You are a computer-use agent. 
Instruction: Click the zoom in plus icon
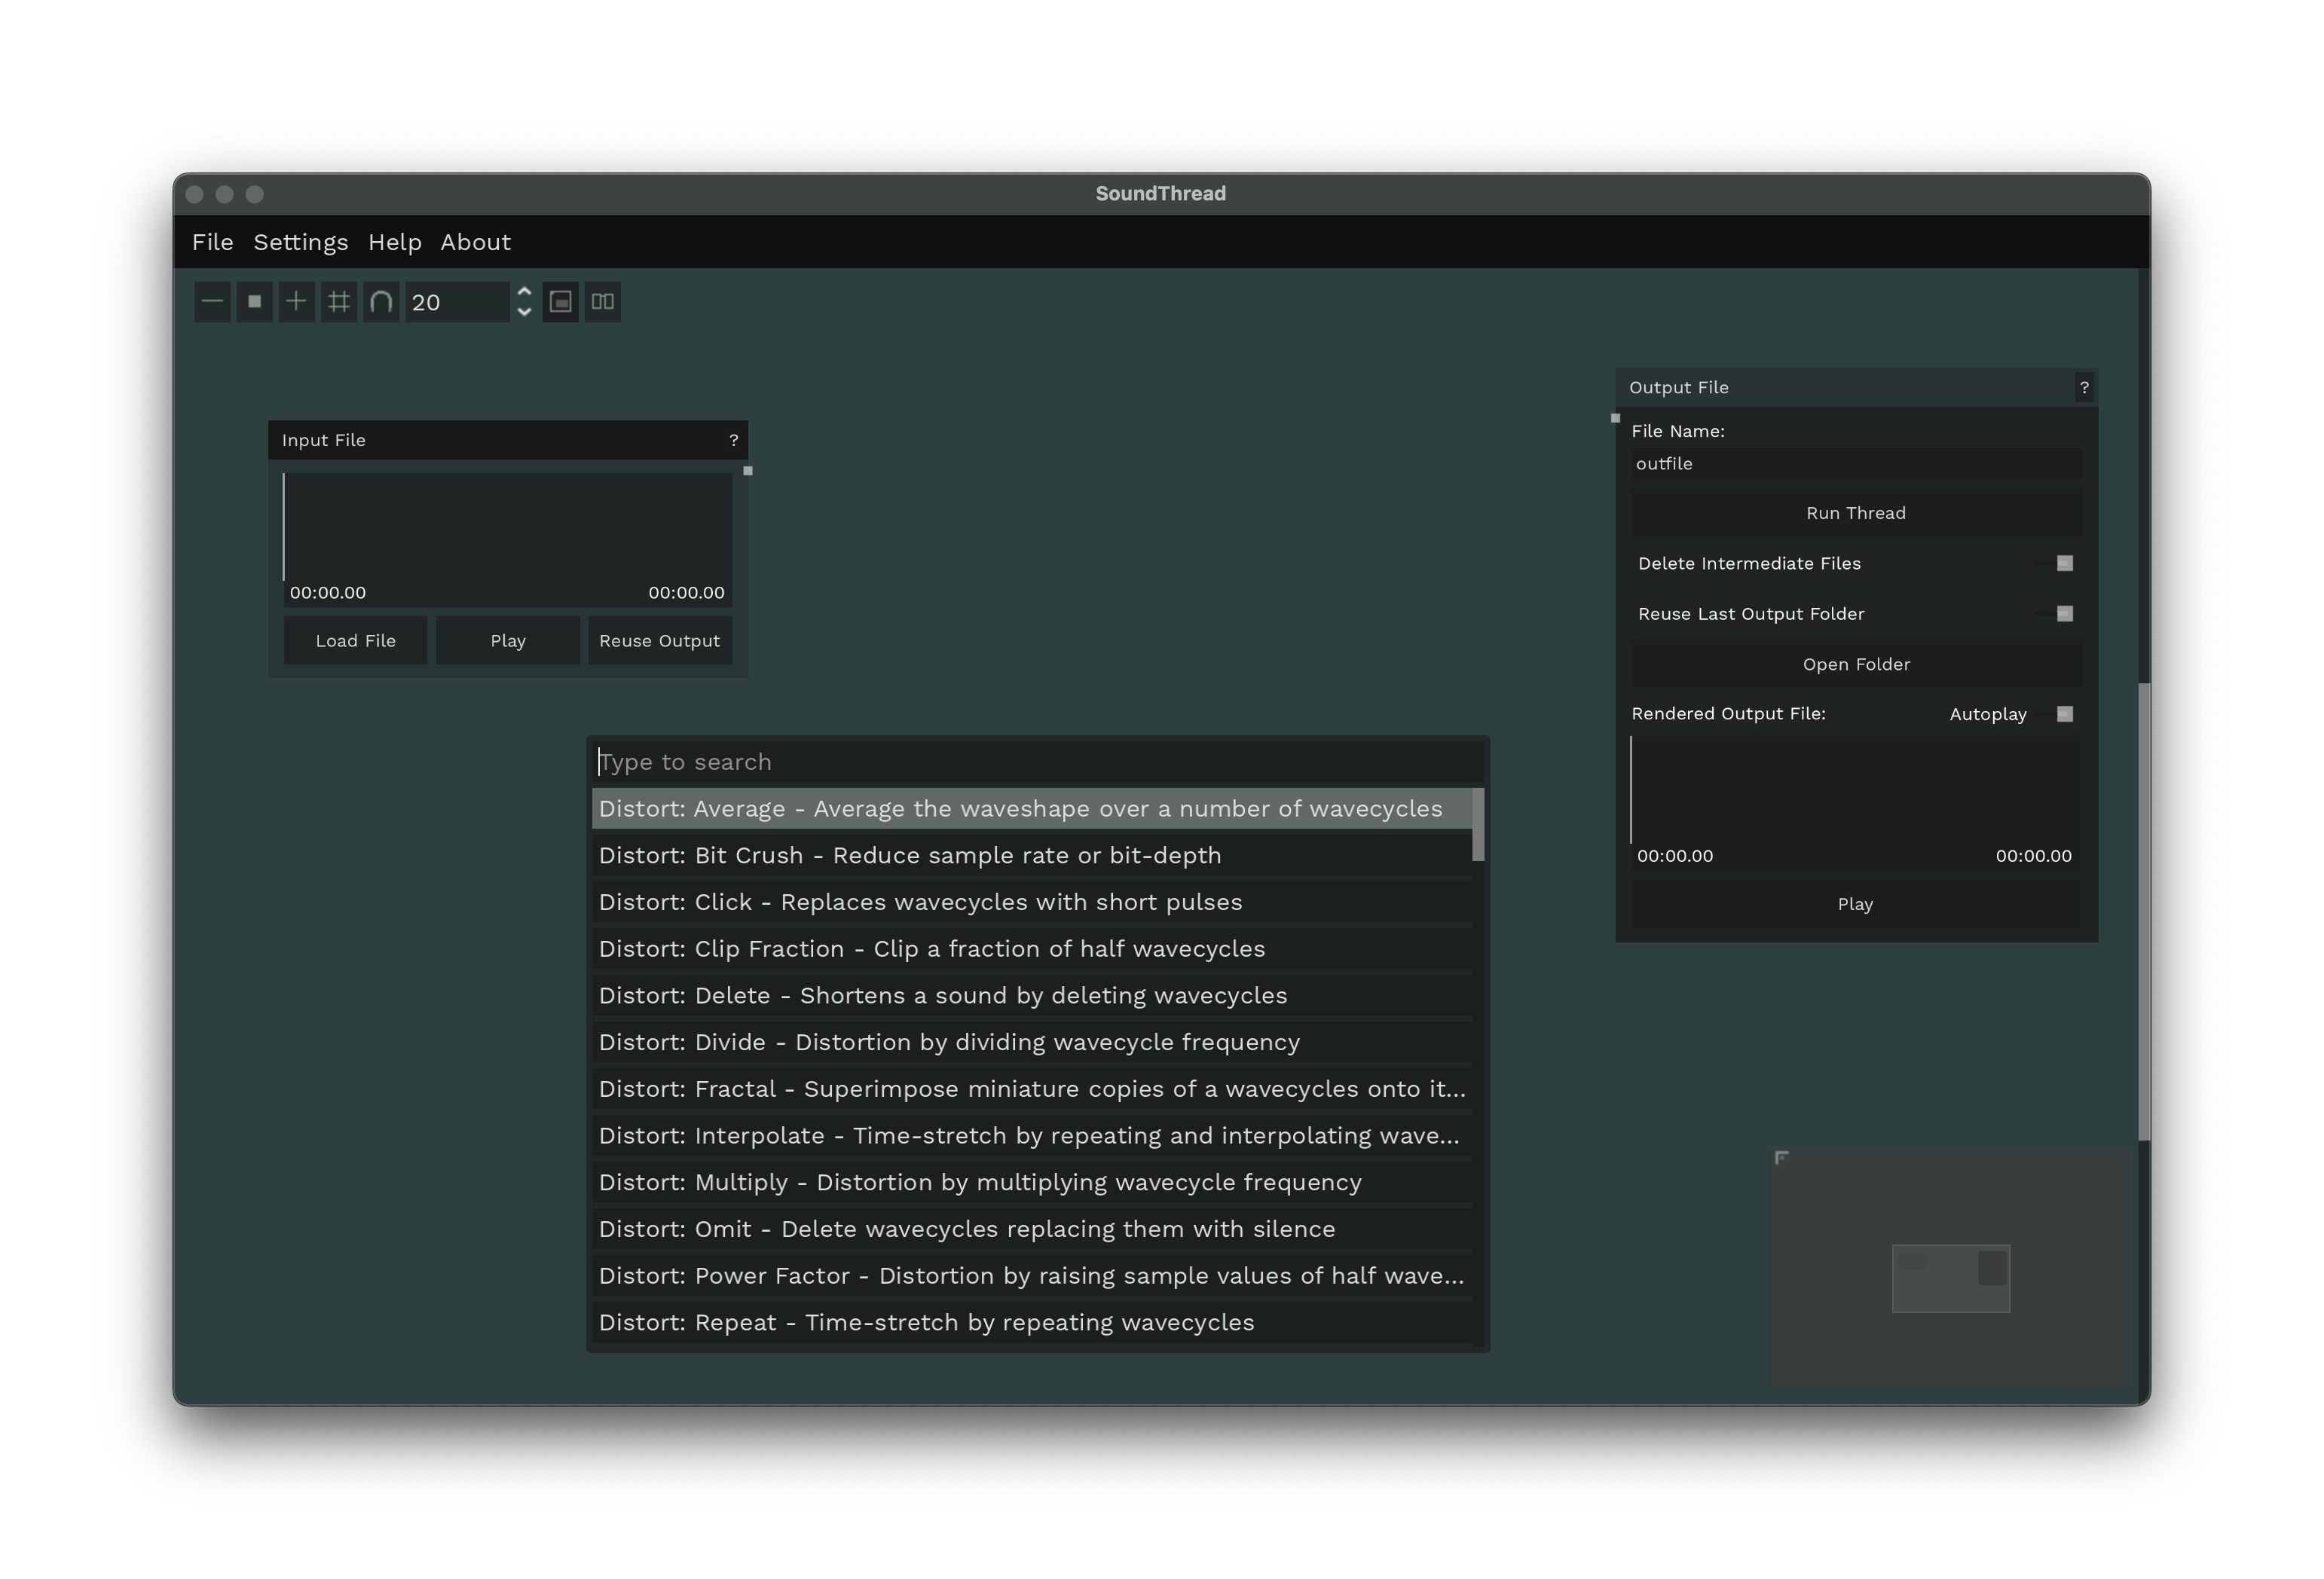point(296,302)
